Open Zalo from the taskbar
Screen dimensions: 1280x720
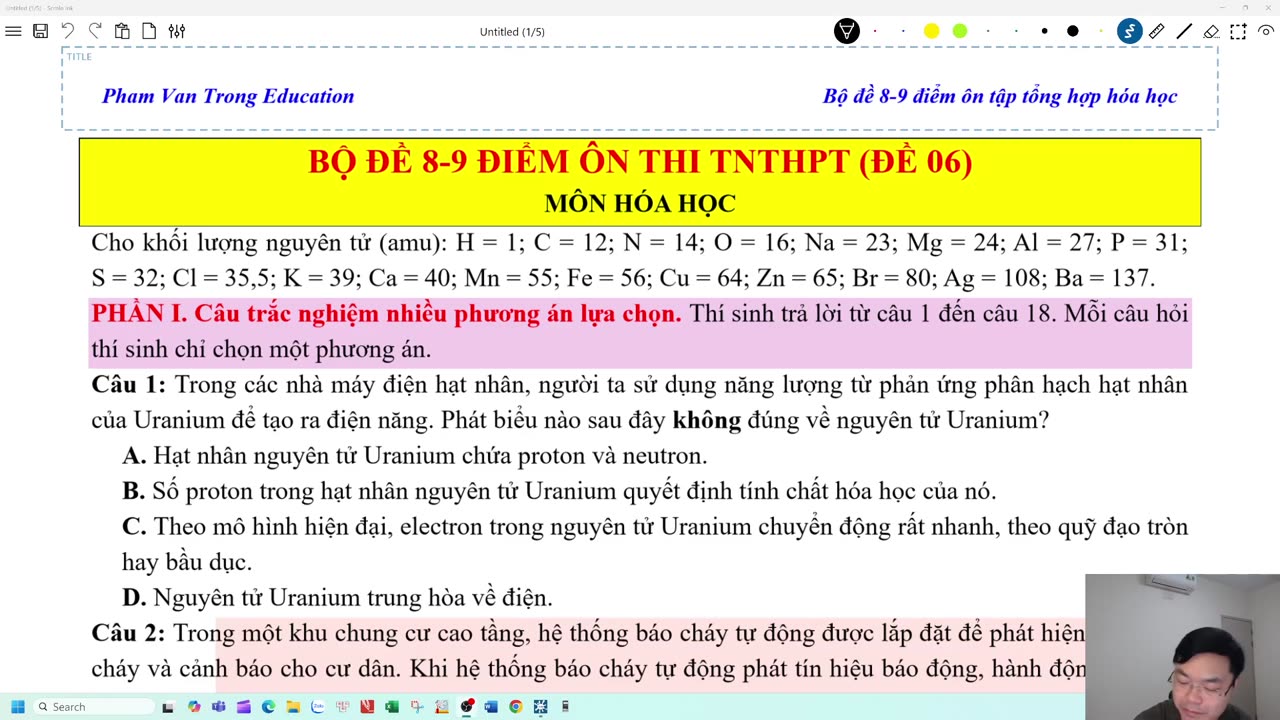(318, 707)
